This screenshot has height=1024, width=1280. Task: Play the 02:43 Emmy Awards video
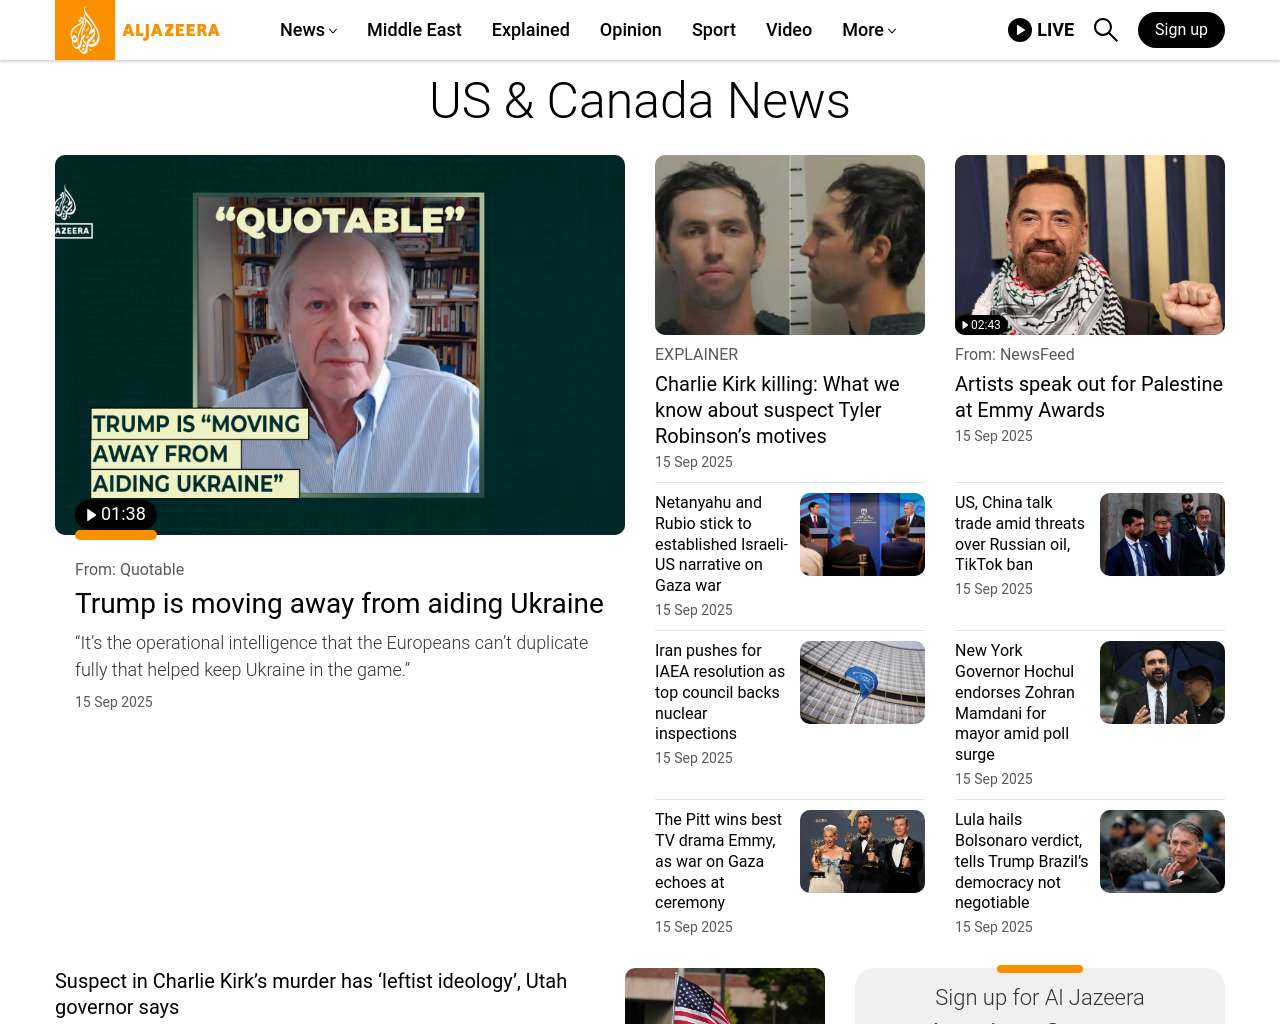pos(981,324)
